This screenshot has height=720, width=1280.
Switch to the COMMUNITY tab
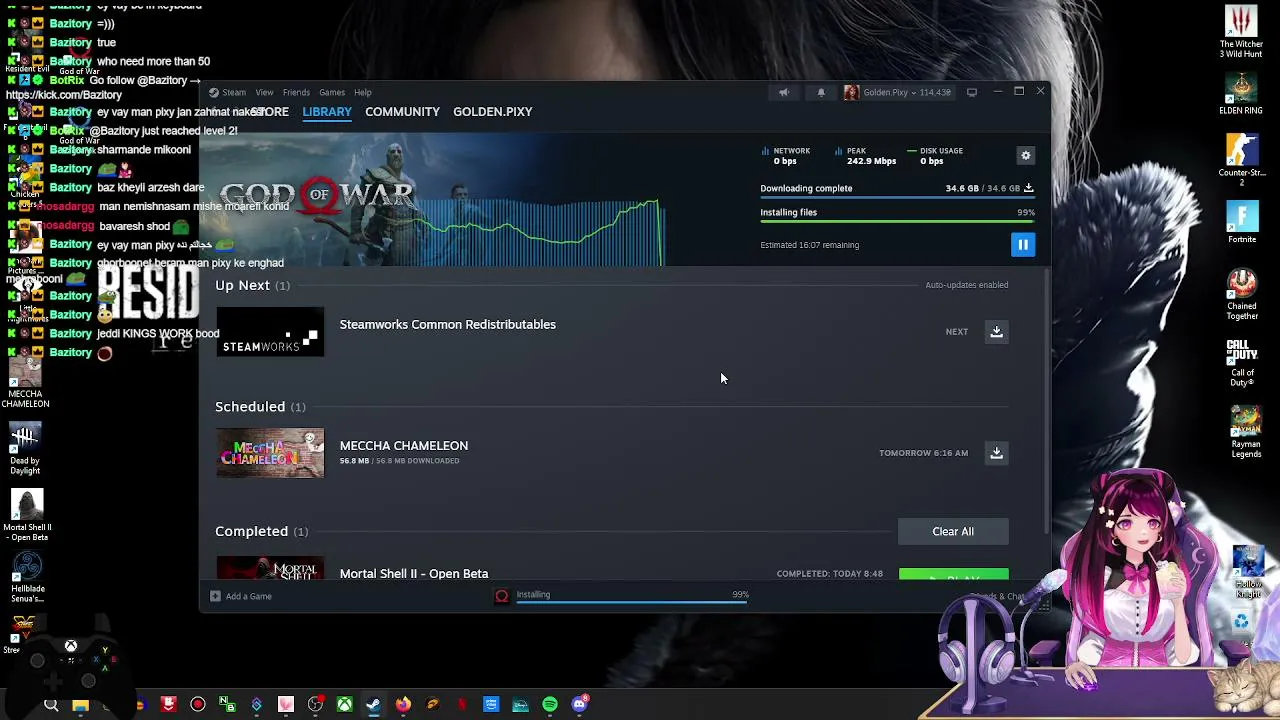pos(402,112)
